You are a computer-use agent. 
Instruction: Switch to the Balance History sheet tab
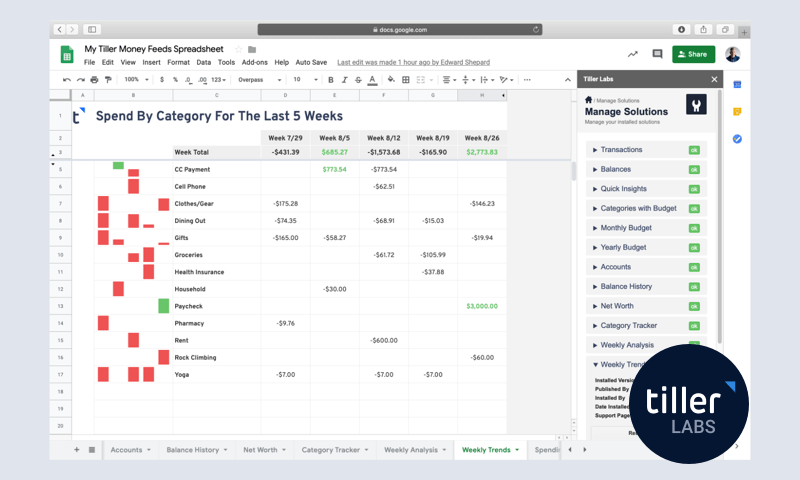click(x=196, y=450)
